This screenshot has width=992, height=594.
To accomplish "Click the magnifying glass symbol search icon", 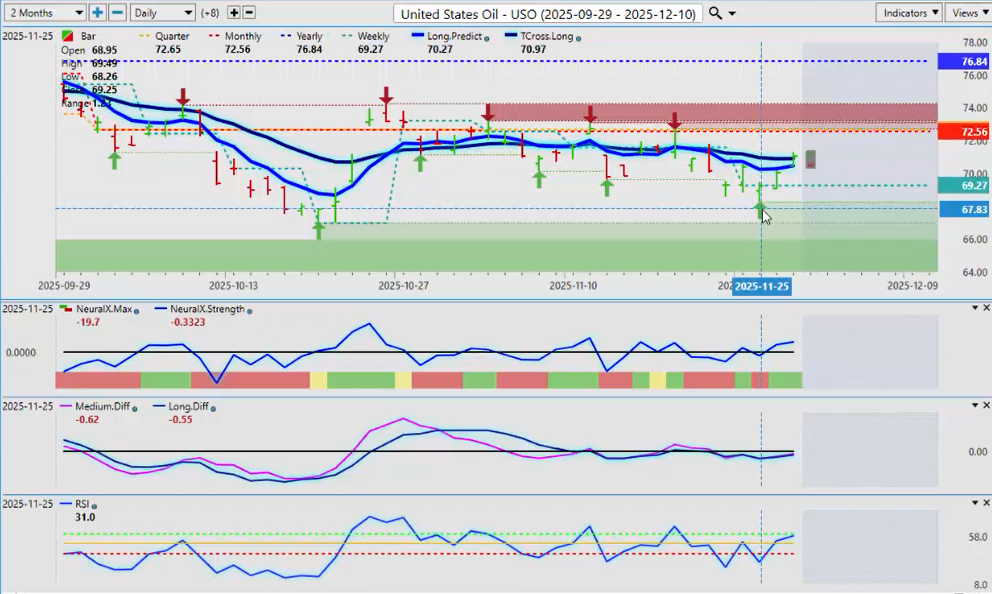I will [715, 13].
